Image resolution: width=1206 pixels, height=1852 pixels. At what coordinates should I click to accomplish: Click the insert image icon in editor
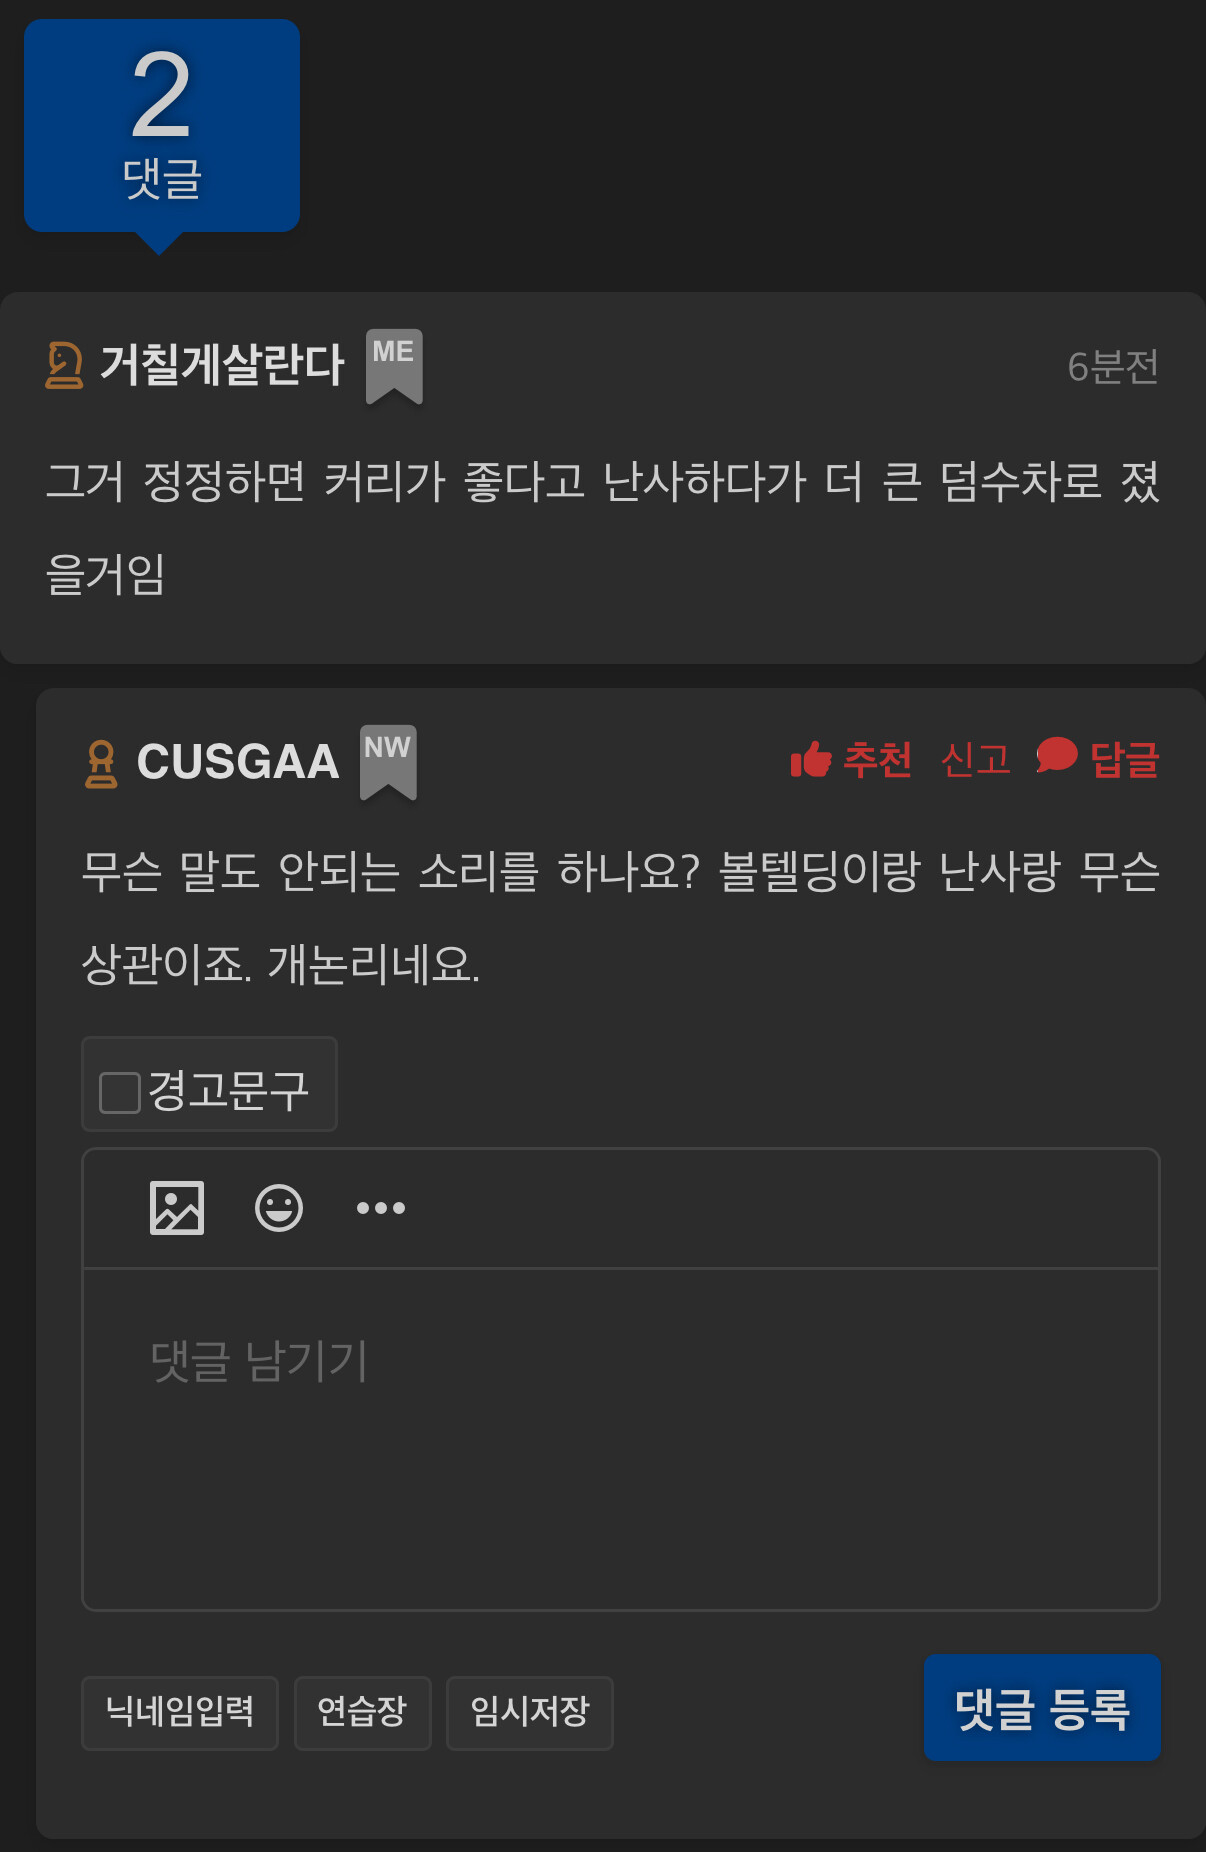click(x=177, y=1208)
